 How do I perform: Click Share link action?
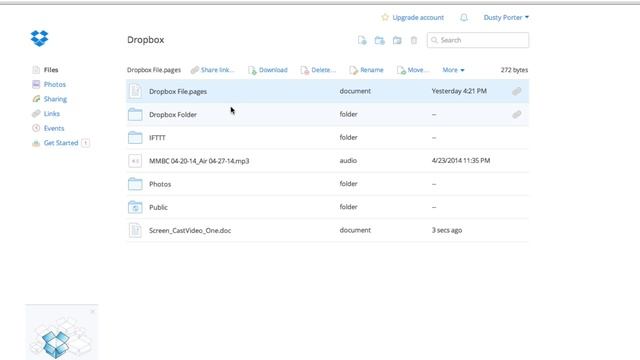pyautogui.click(x=213, y=70)
